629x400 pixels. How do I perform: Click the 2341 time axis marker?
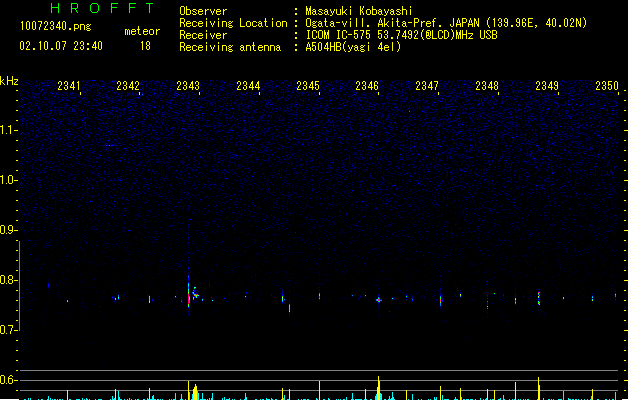pos(69,86)
